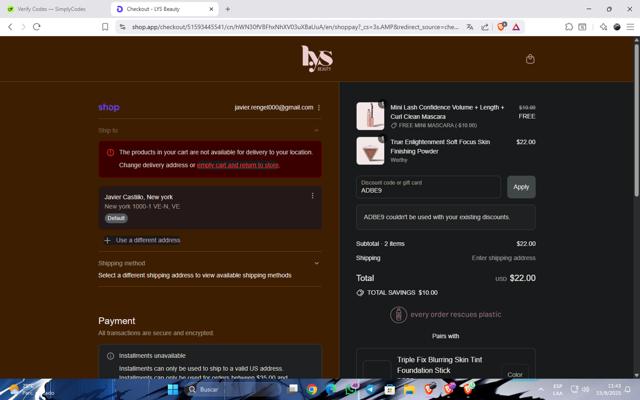This screenshot has height=400, width=640.
Task: Click the share page icon
Action: 485,27
